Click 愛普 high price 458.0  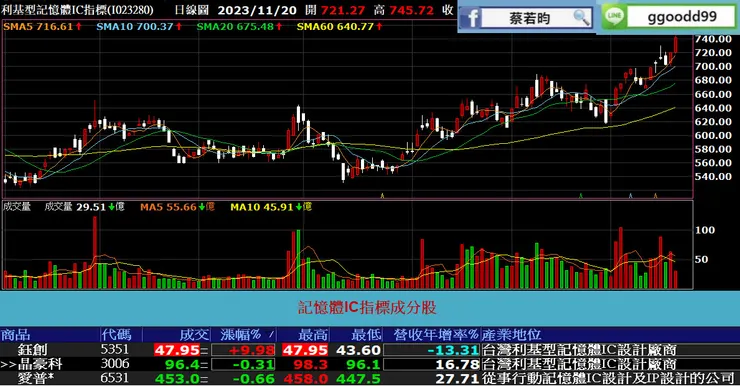tap(306, 378)
